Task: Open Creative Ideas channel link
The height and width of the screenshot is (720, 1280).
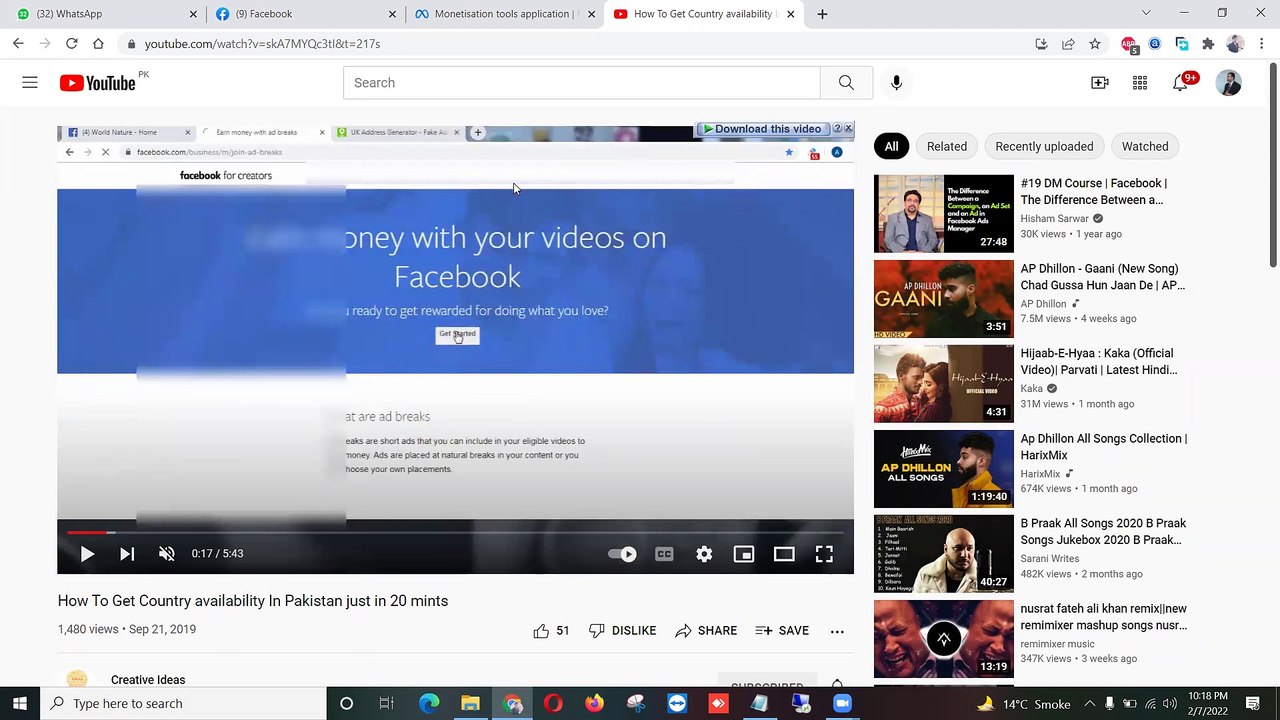Action: [x=148, y=680]
